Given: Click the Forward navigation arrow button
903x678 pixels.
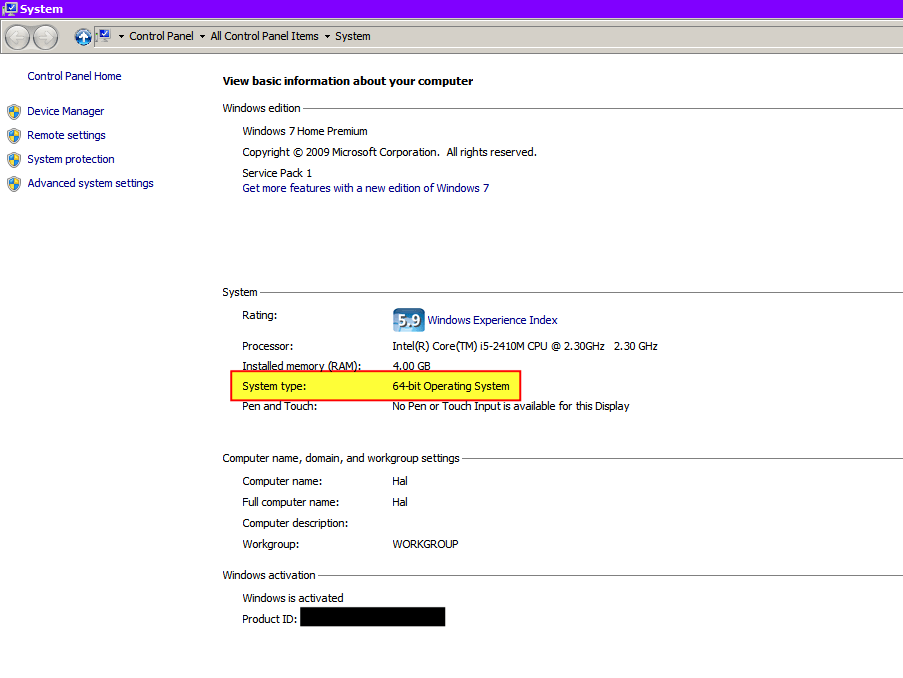Looking at the screenshot, I should 45,37.
